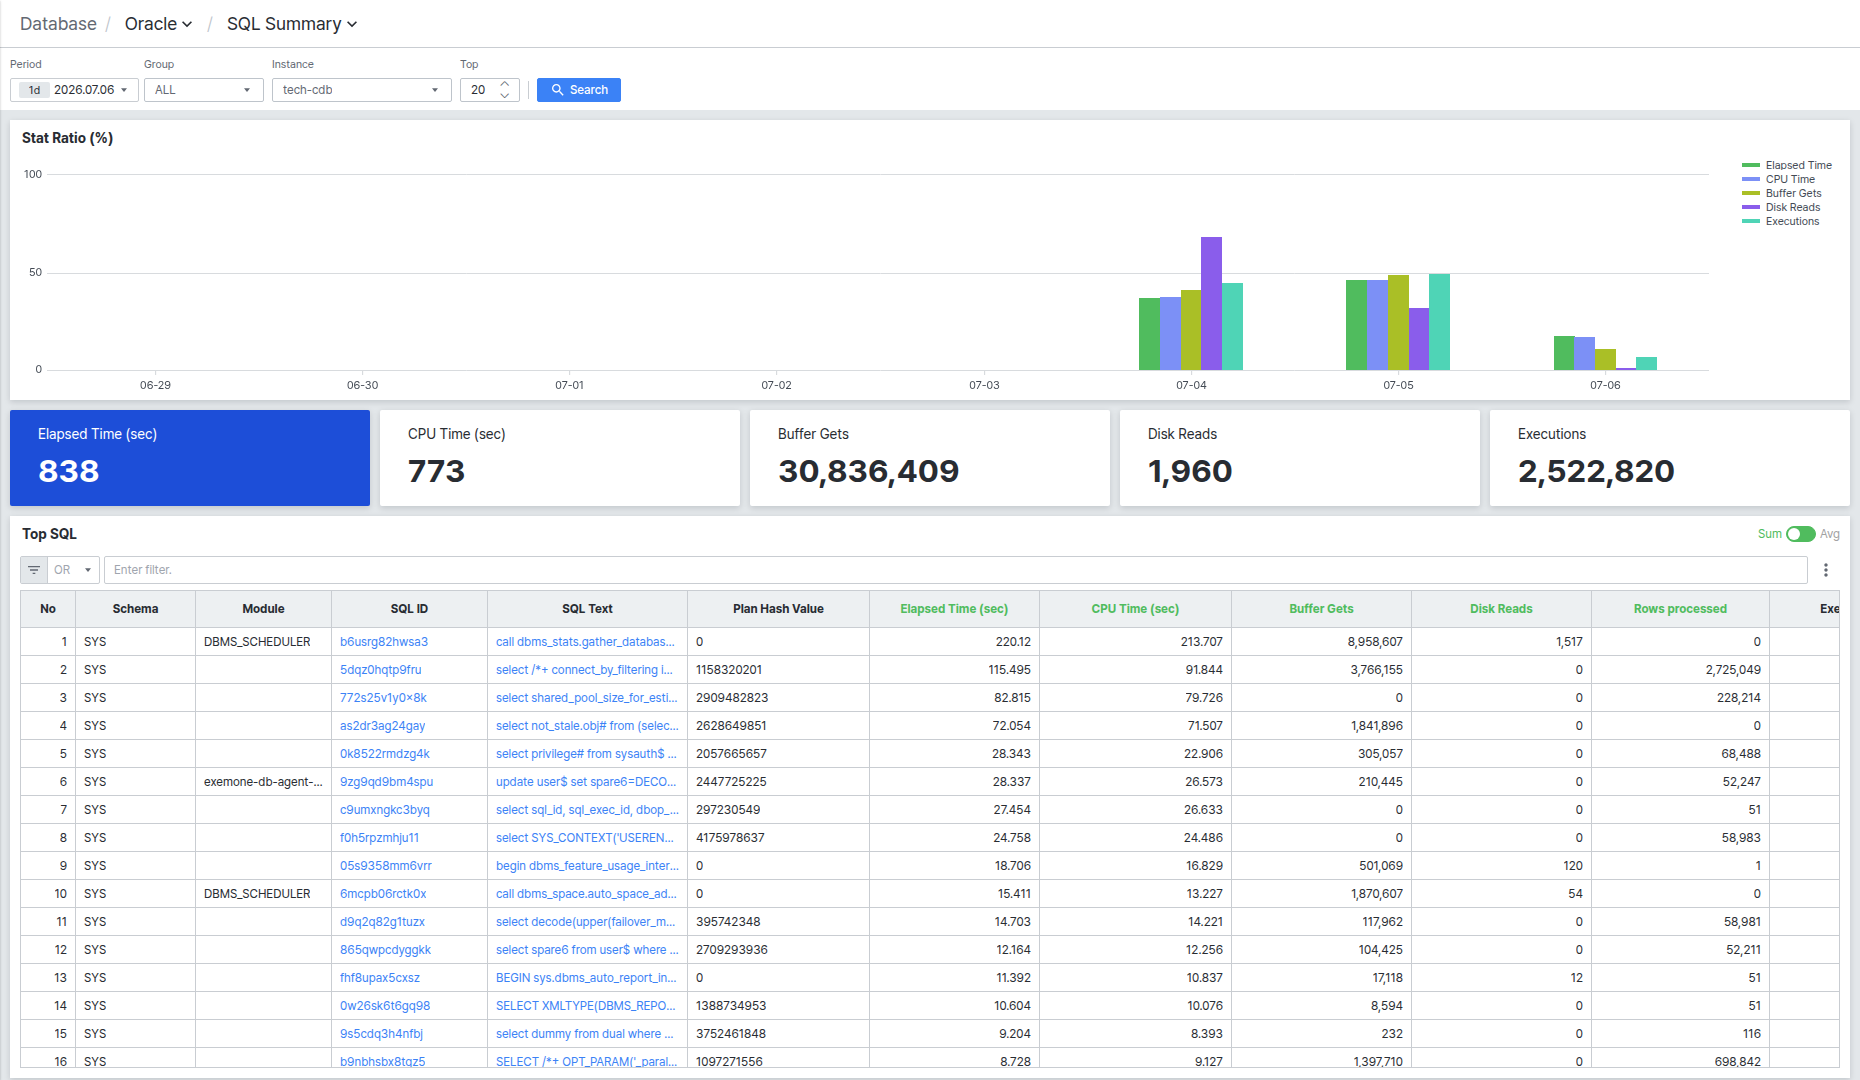This screenshot has width=1860, height=1080.
Task: Expand the Group ALL dropdown
Action: [204, 90]
